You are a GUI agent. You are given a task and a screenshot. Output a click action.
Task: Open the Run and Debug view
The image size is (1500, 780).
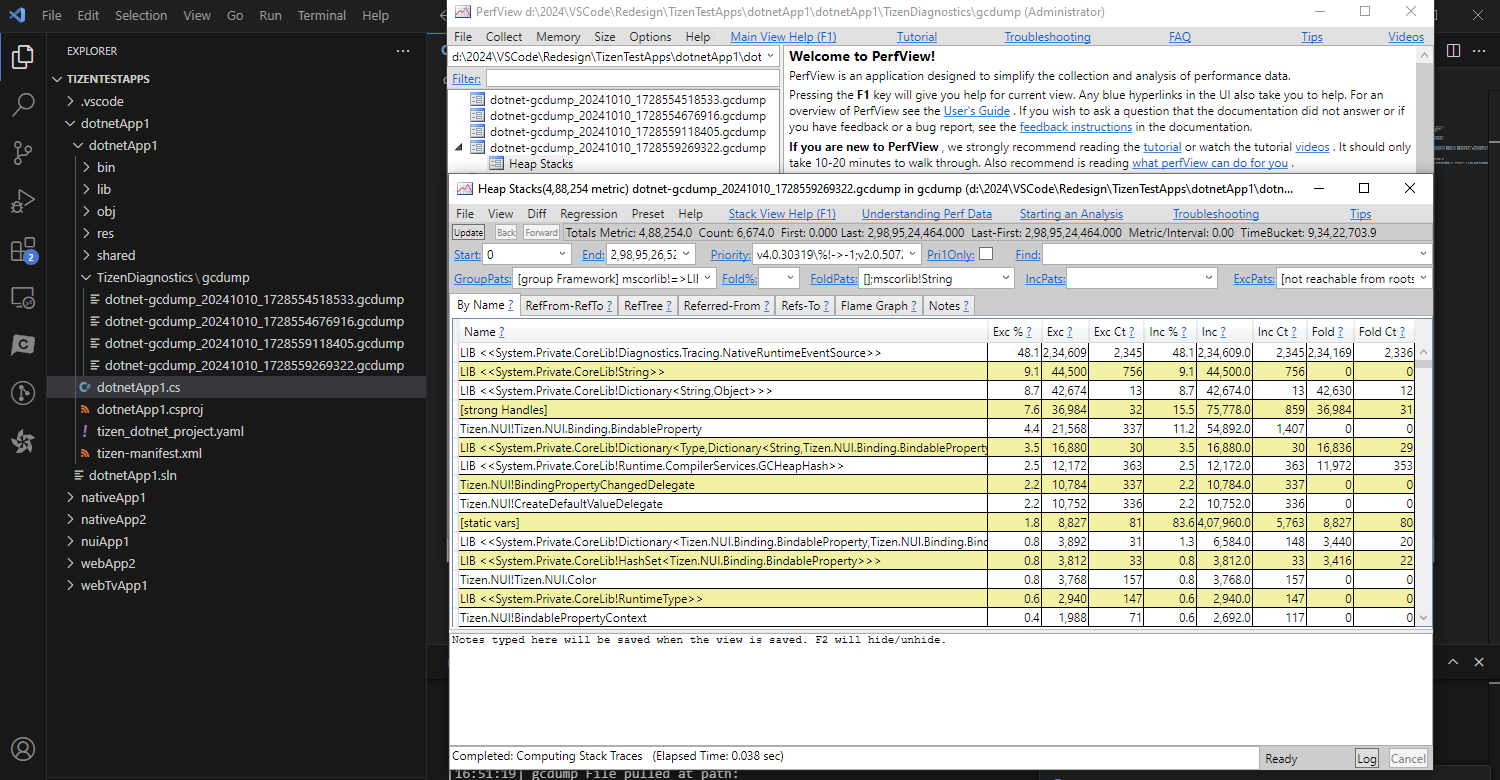tap(22, 198)
